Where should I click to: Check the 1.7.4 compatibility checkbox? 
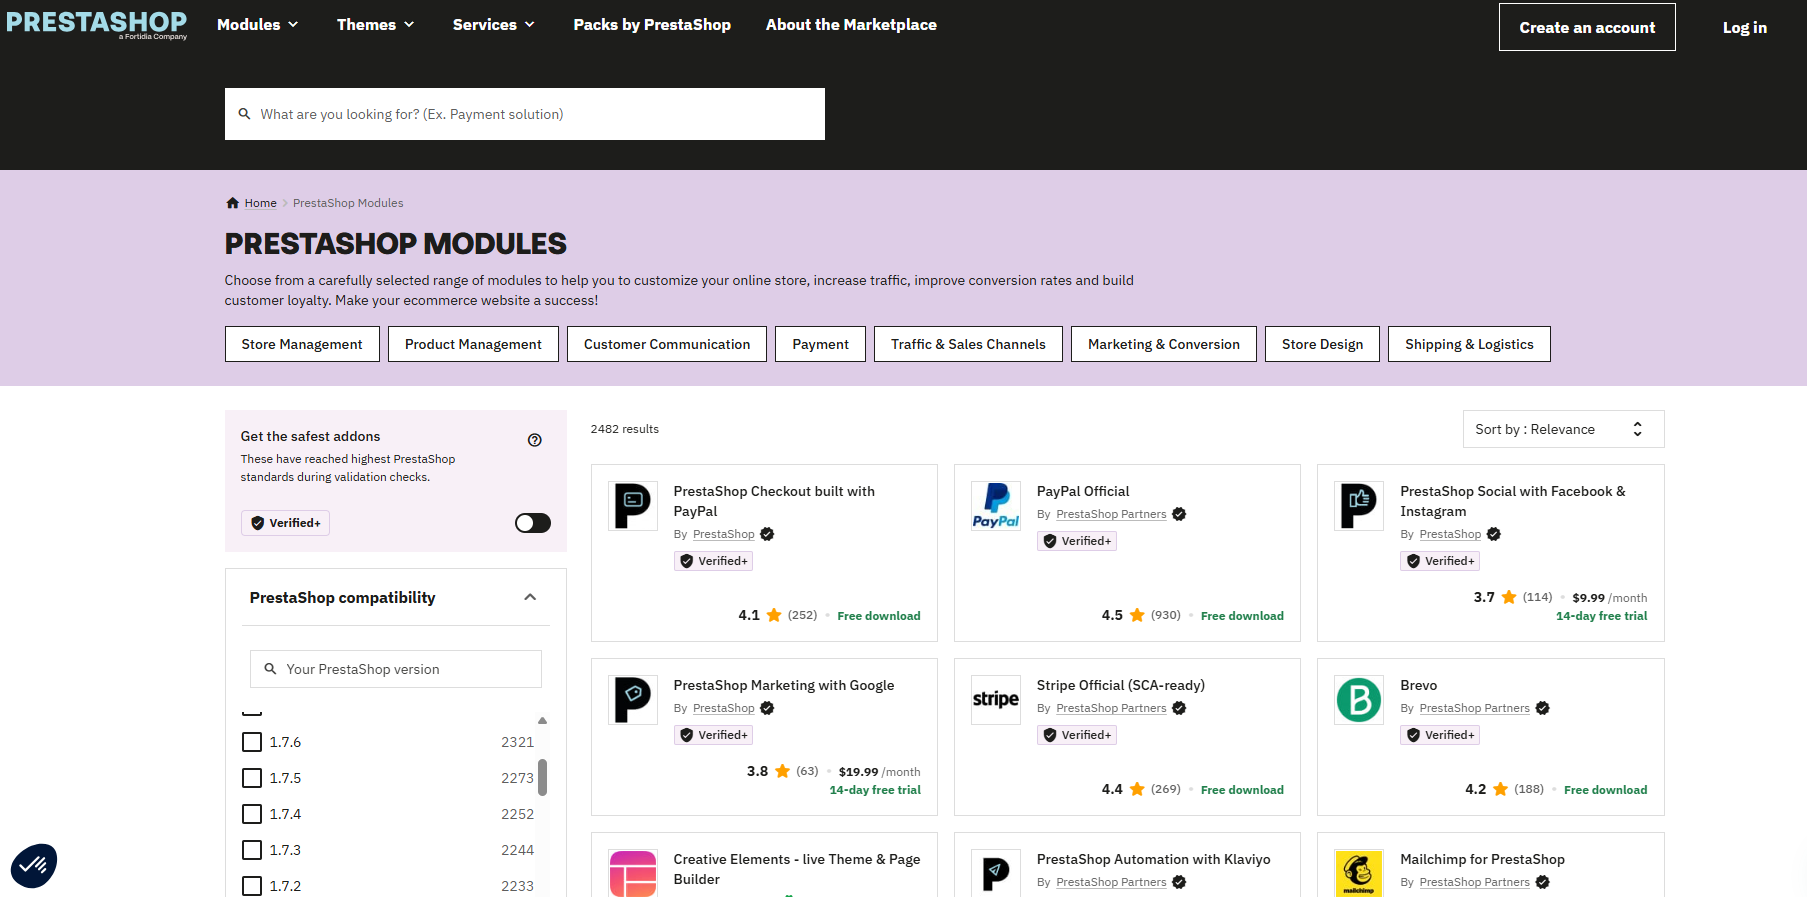click(252, 814)
